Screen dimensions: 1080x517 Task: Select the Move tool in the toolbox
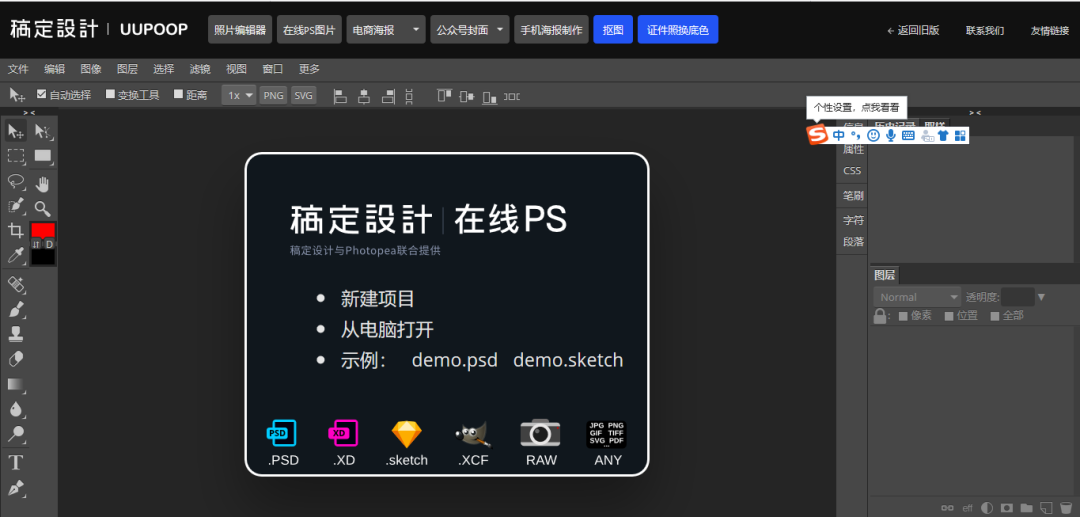point(16,131)
